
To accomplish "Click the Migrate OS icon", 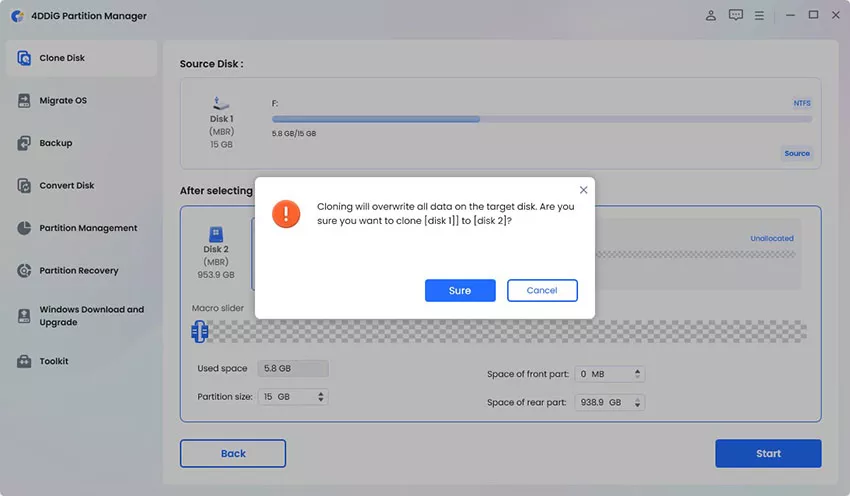I will [x=24, y=100].
